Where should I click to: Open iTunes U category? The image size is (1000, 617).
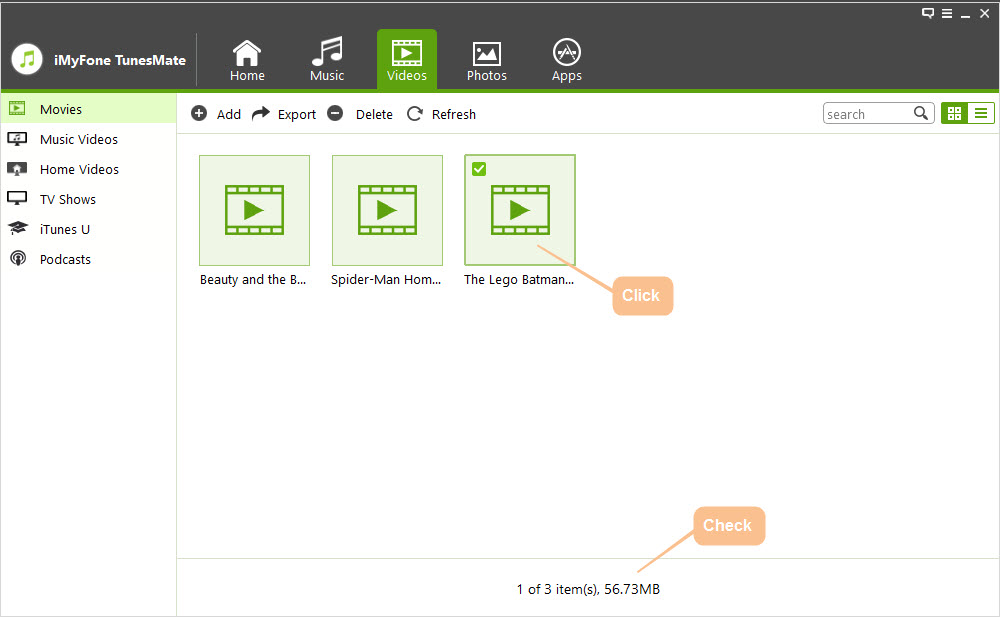89,229
